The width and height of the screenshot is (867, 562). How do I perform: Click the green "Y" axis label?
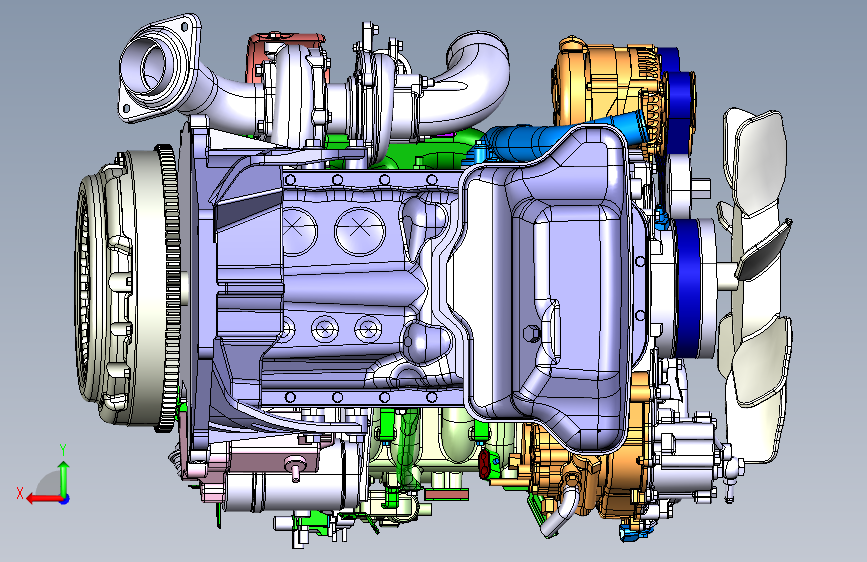click(x=63, y=450)
